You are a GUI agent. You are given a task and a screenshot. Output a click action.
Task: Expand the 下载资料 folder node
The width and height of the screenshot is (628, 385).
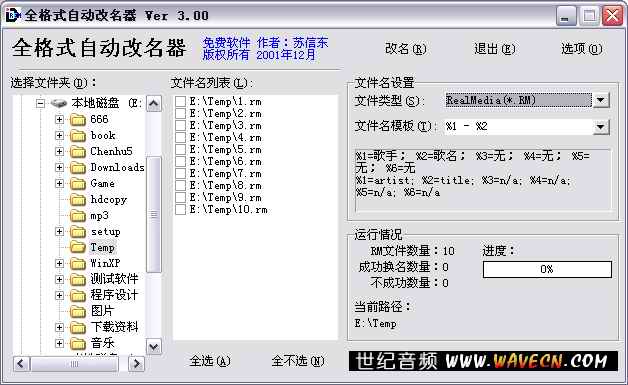coord(59,327)
